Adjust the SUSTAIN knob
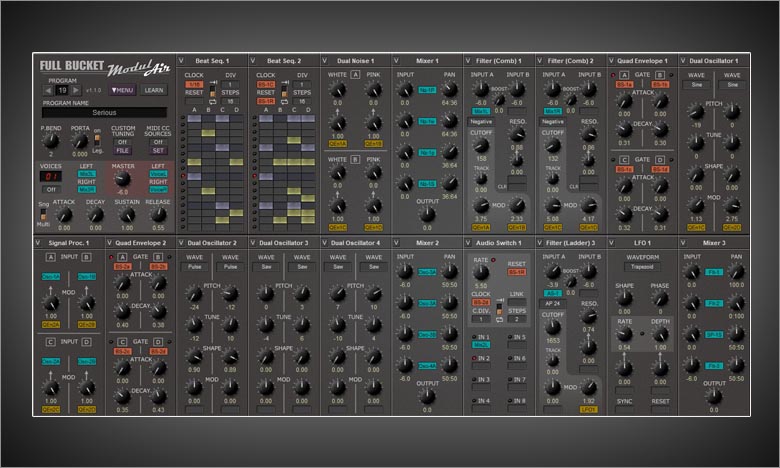 click(127, 215)
